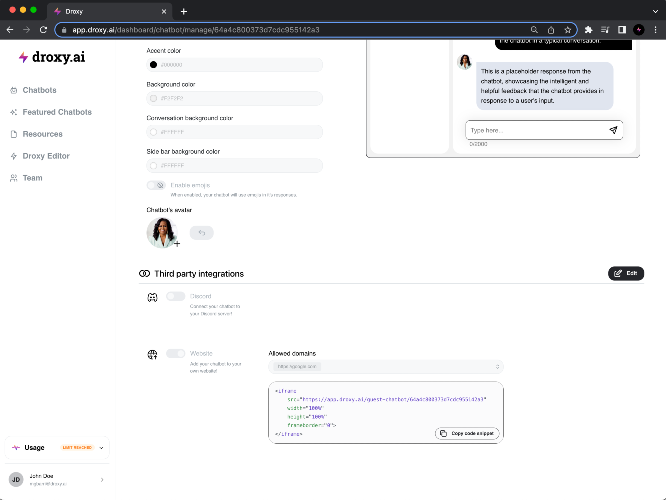Click the Side bar background color swatch

(153, 165)
